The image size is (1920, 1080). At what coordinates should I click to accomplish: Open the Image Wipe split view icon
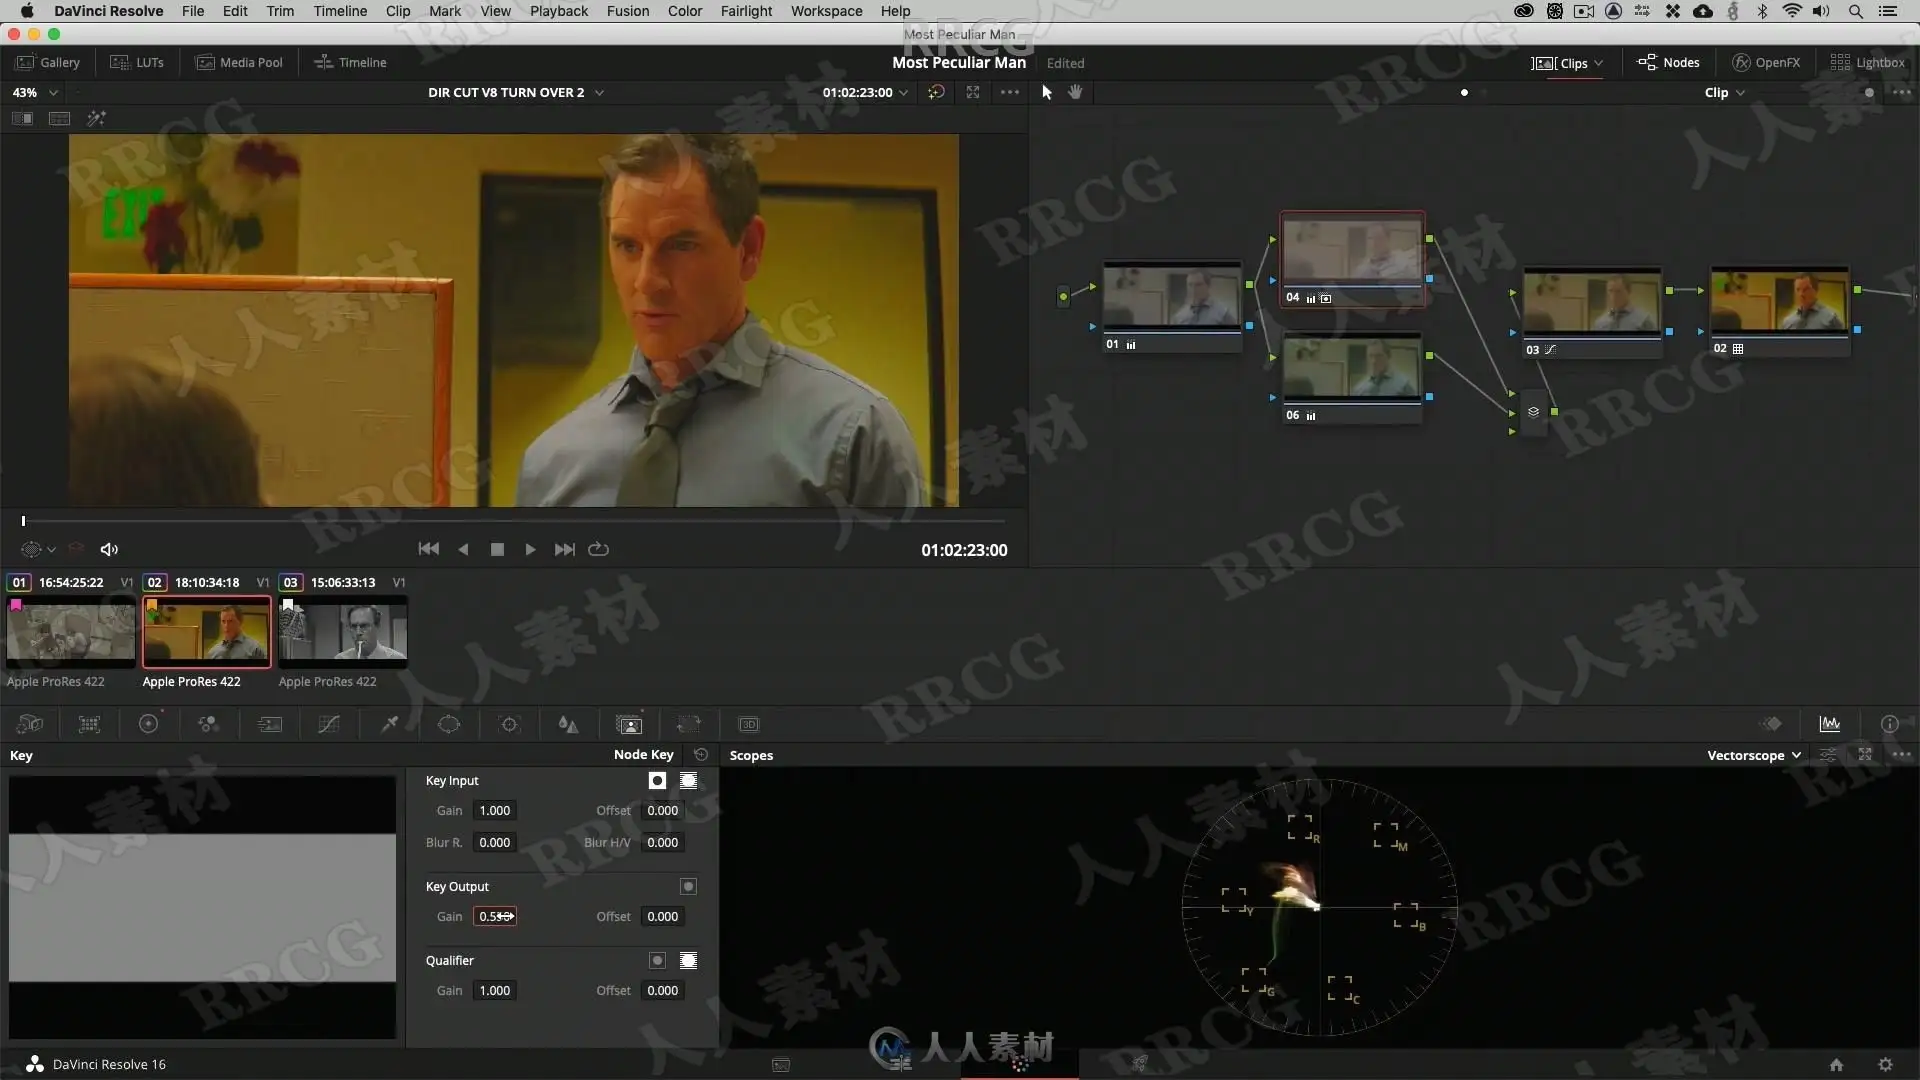pos(22,118)
